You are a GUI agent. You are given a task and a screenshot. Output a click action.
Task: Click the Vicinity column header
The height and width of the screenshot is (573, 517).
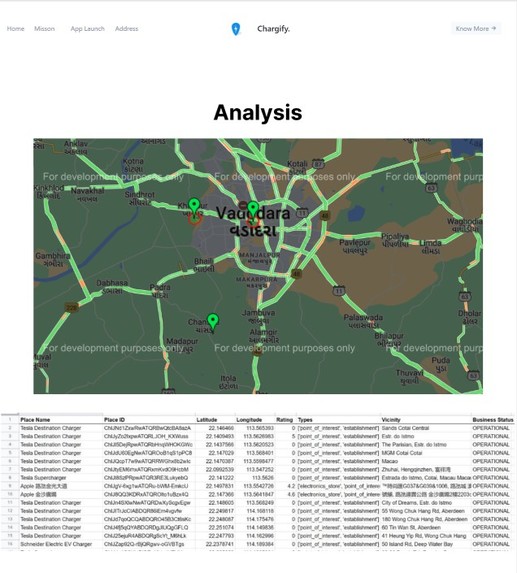tap(391, 420)
